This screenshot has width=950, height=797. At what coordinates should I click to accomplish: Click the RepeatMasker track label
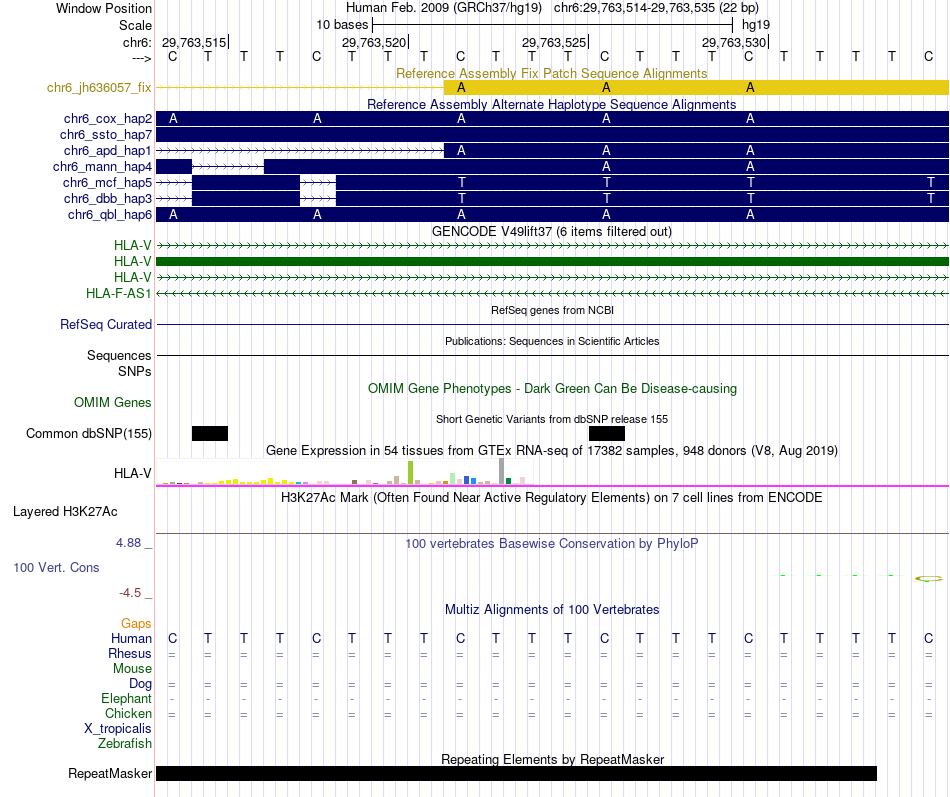(x=110, y=773)
